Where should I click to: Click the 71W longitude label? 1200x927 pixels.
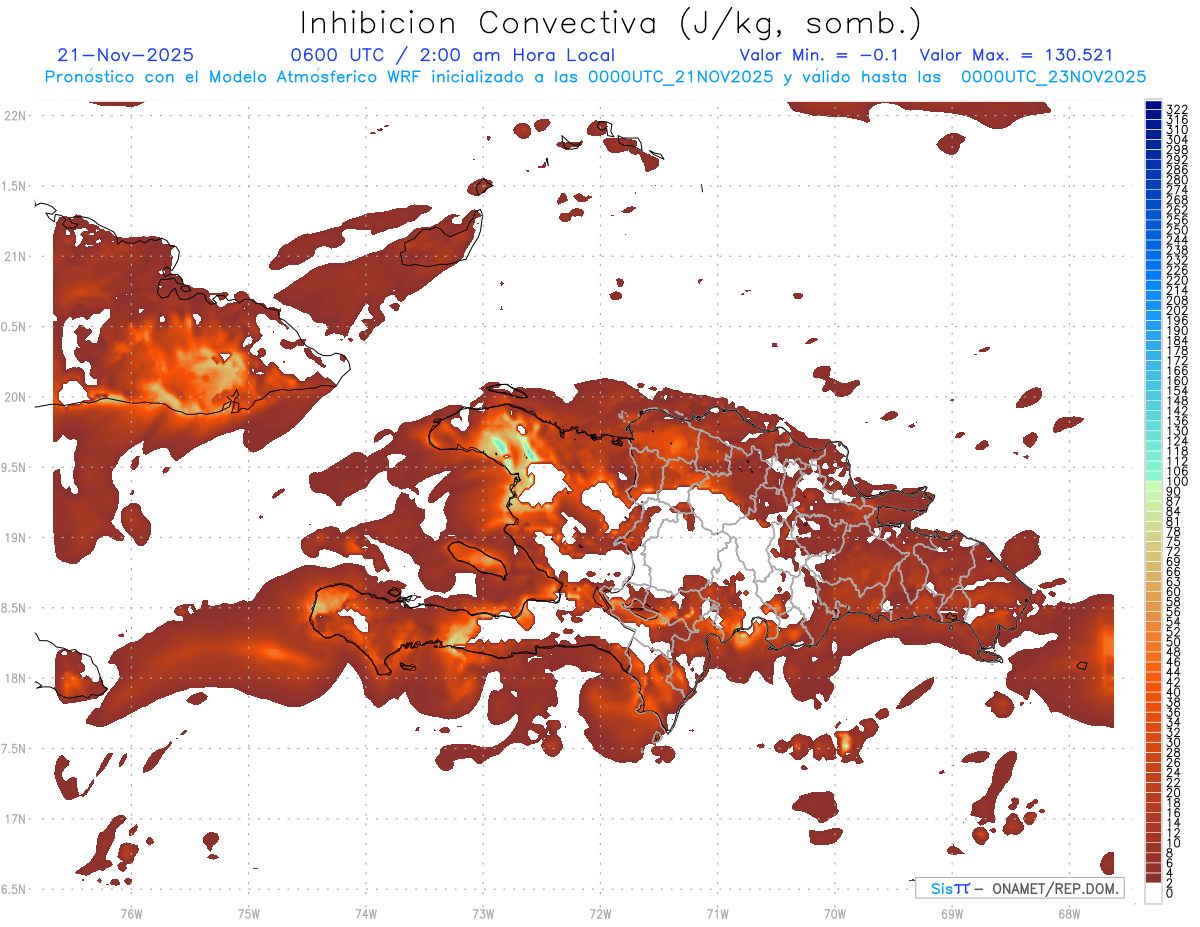[717, 913]
